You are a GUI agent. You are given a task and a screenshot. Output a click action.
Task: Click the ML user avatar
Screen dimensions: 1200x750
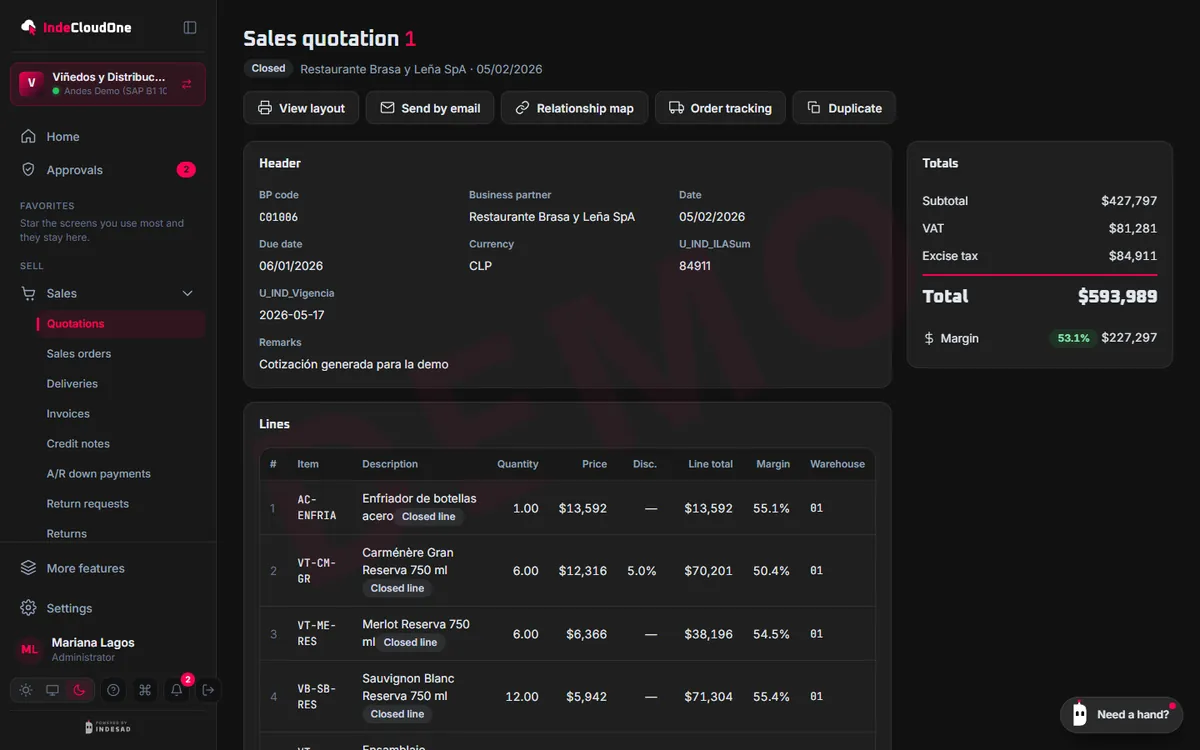tap(30, 649)
